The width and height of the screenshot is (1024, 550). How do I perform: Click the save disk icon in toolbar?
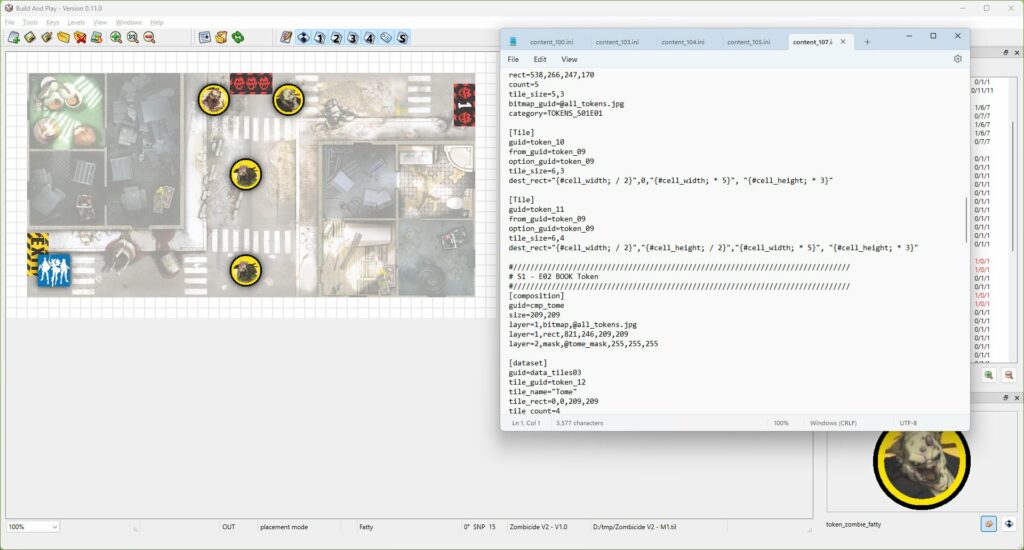pyautogui.click(x=97, y=38)
